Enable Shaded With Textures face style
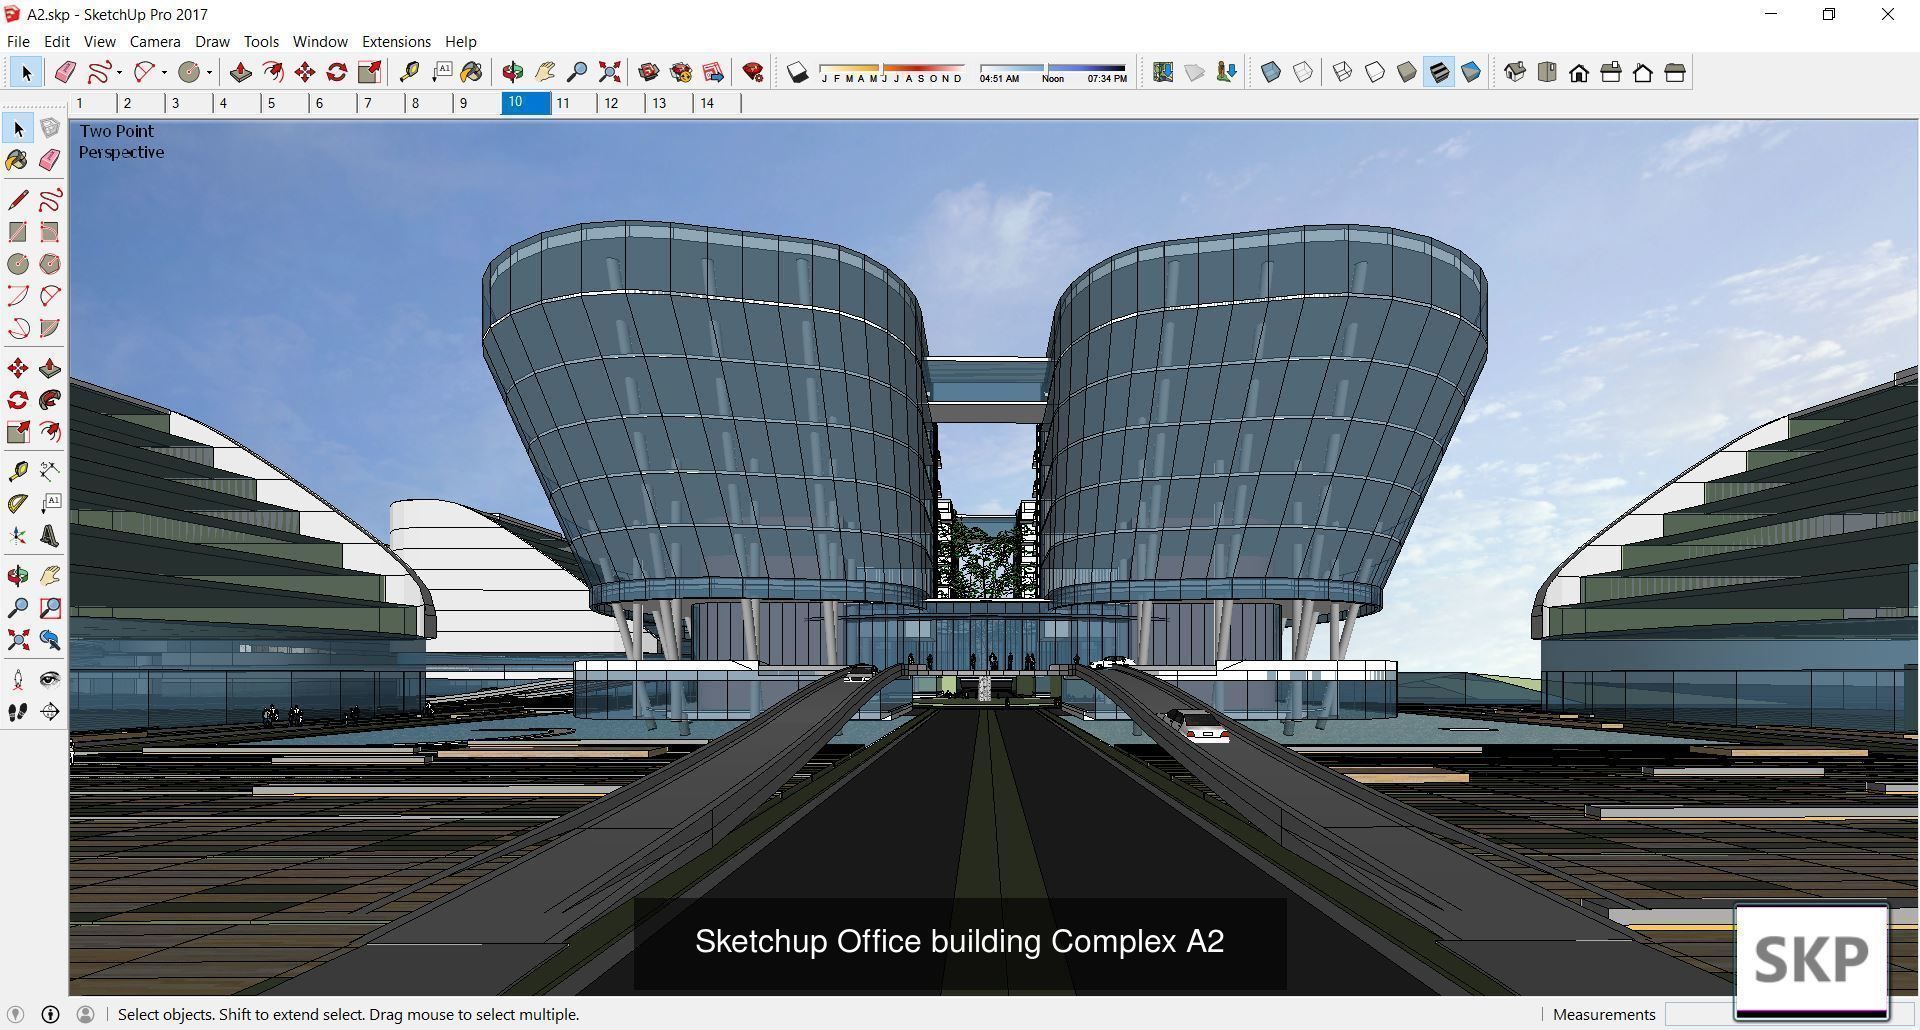 pos(1439,72)
